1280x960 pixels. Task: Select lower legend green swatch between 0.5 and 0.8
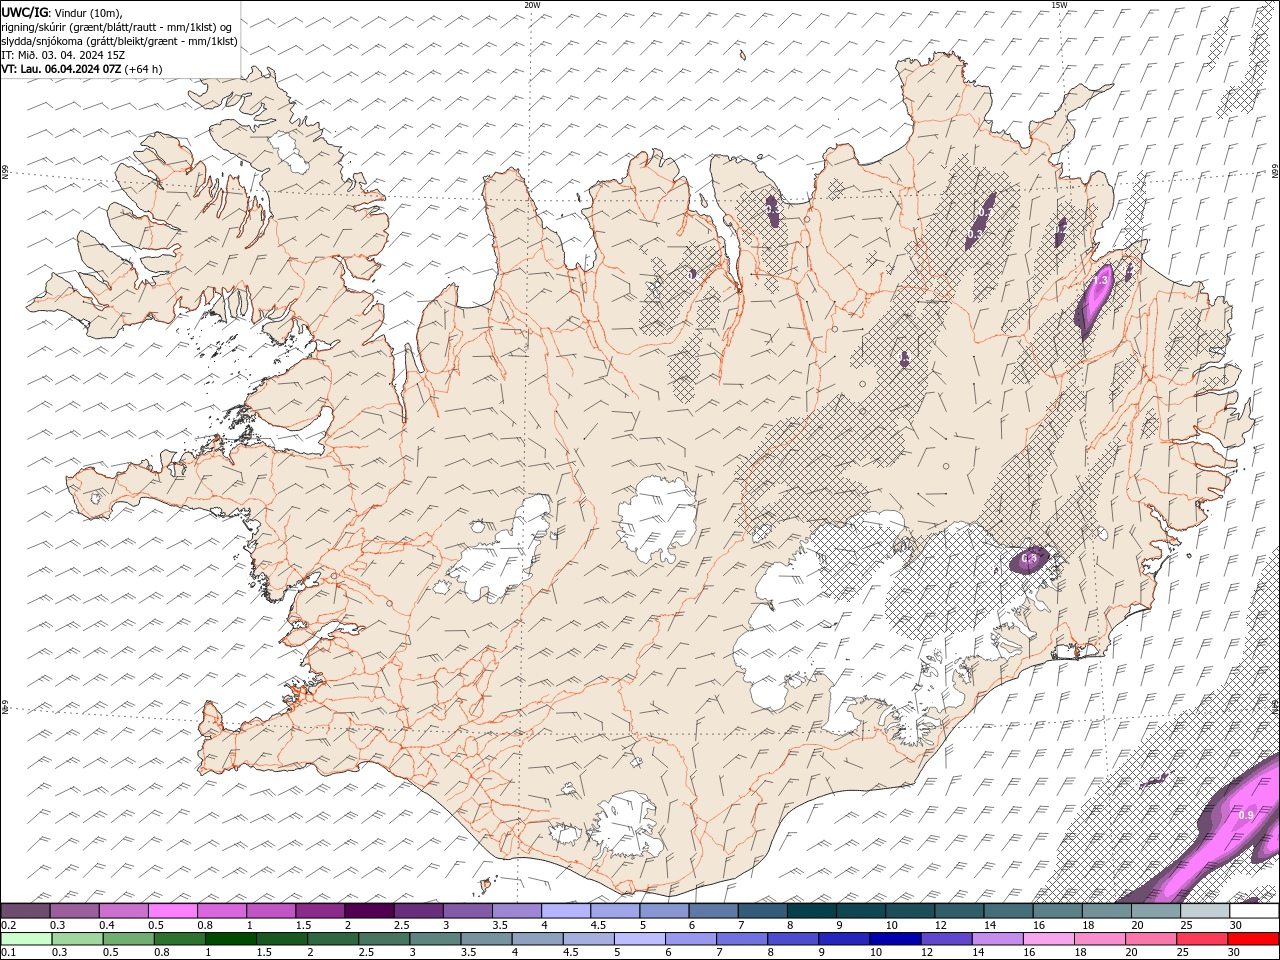[x=128, y=939]
